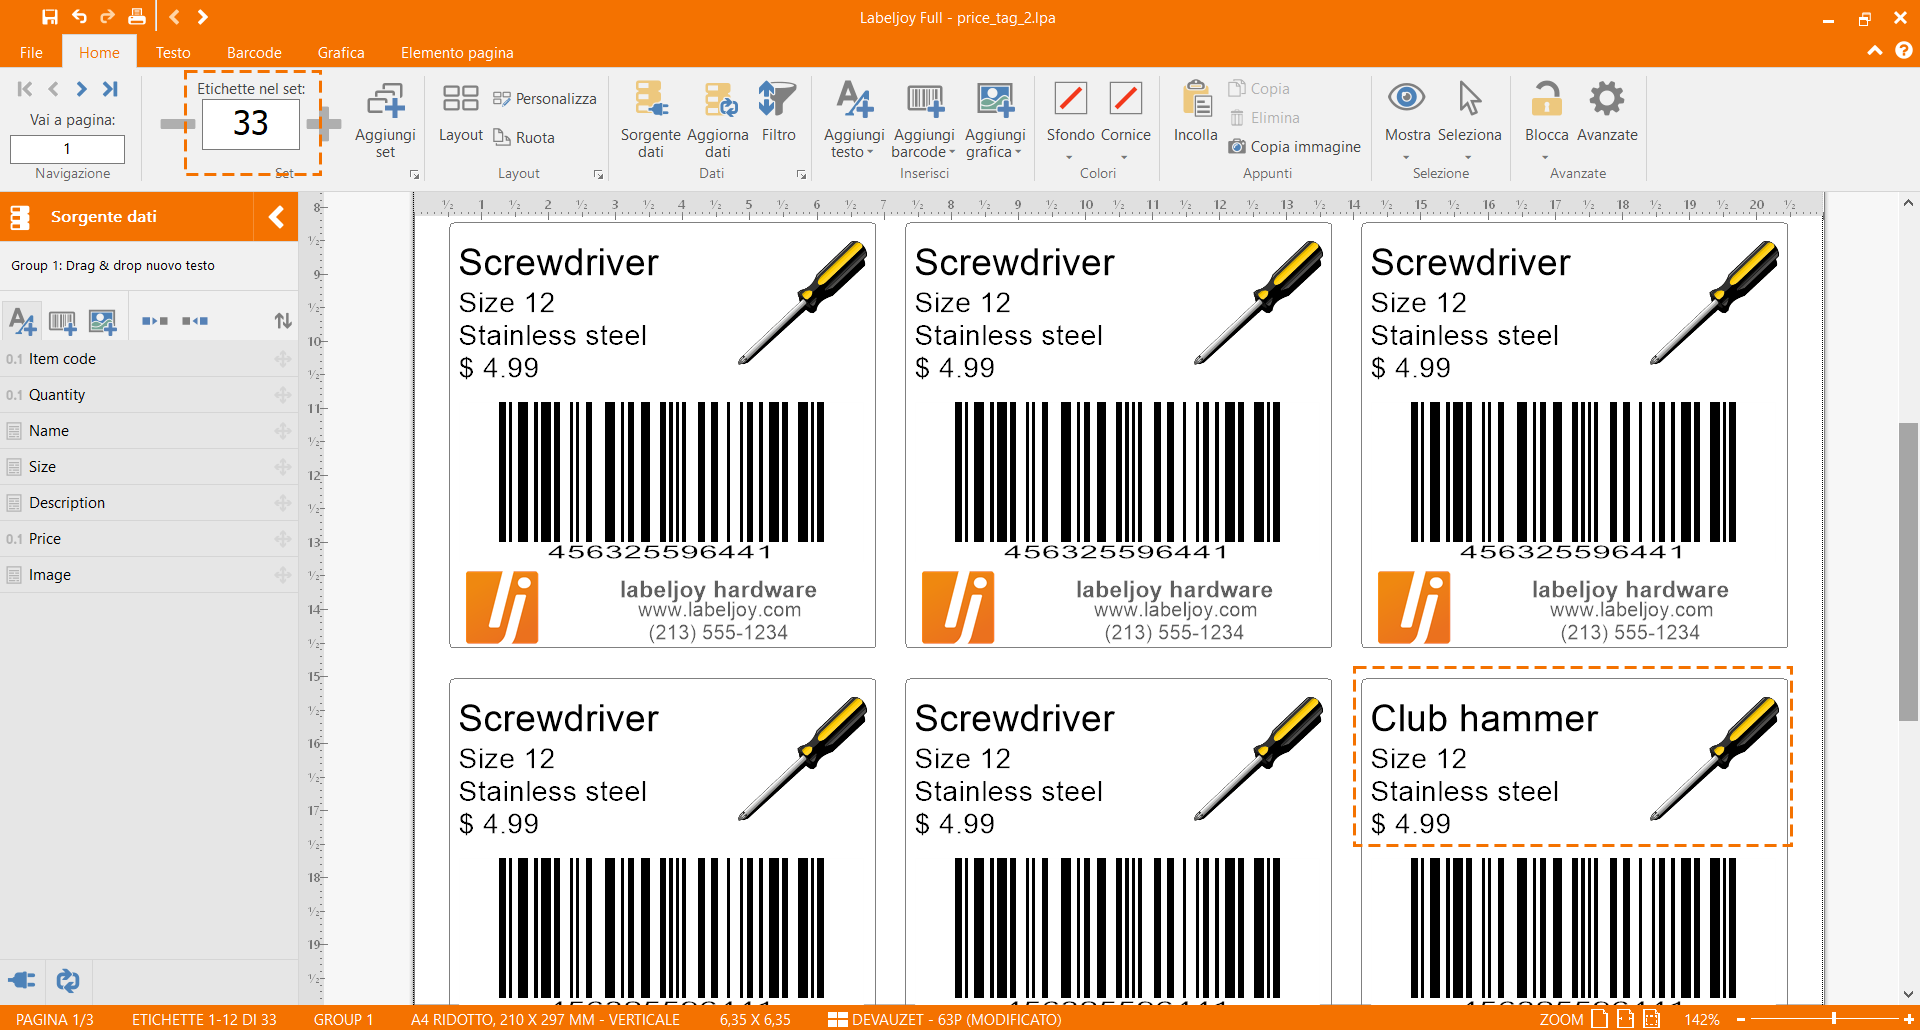This screenshot has width=1920, height=1030.
Task: Click the Vai a pagina input box
Action: tap(67, 149)
